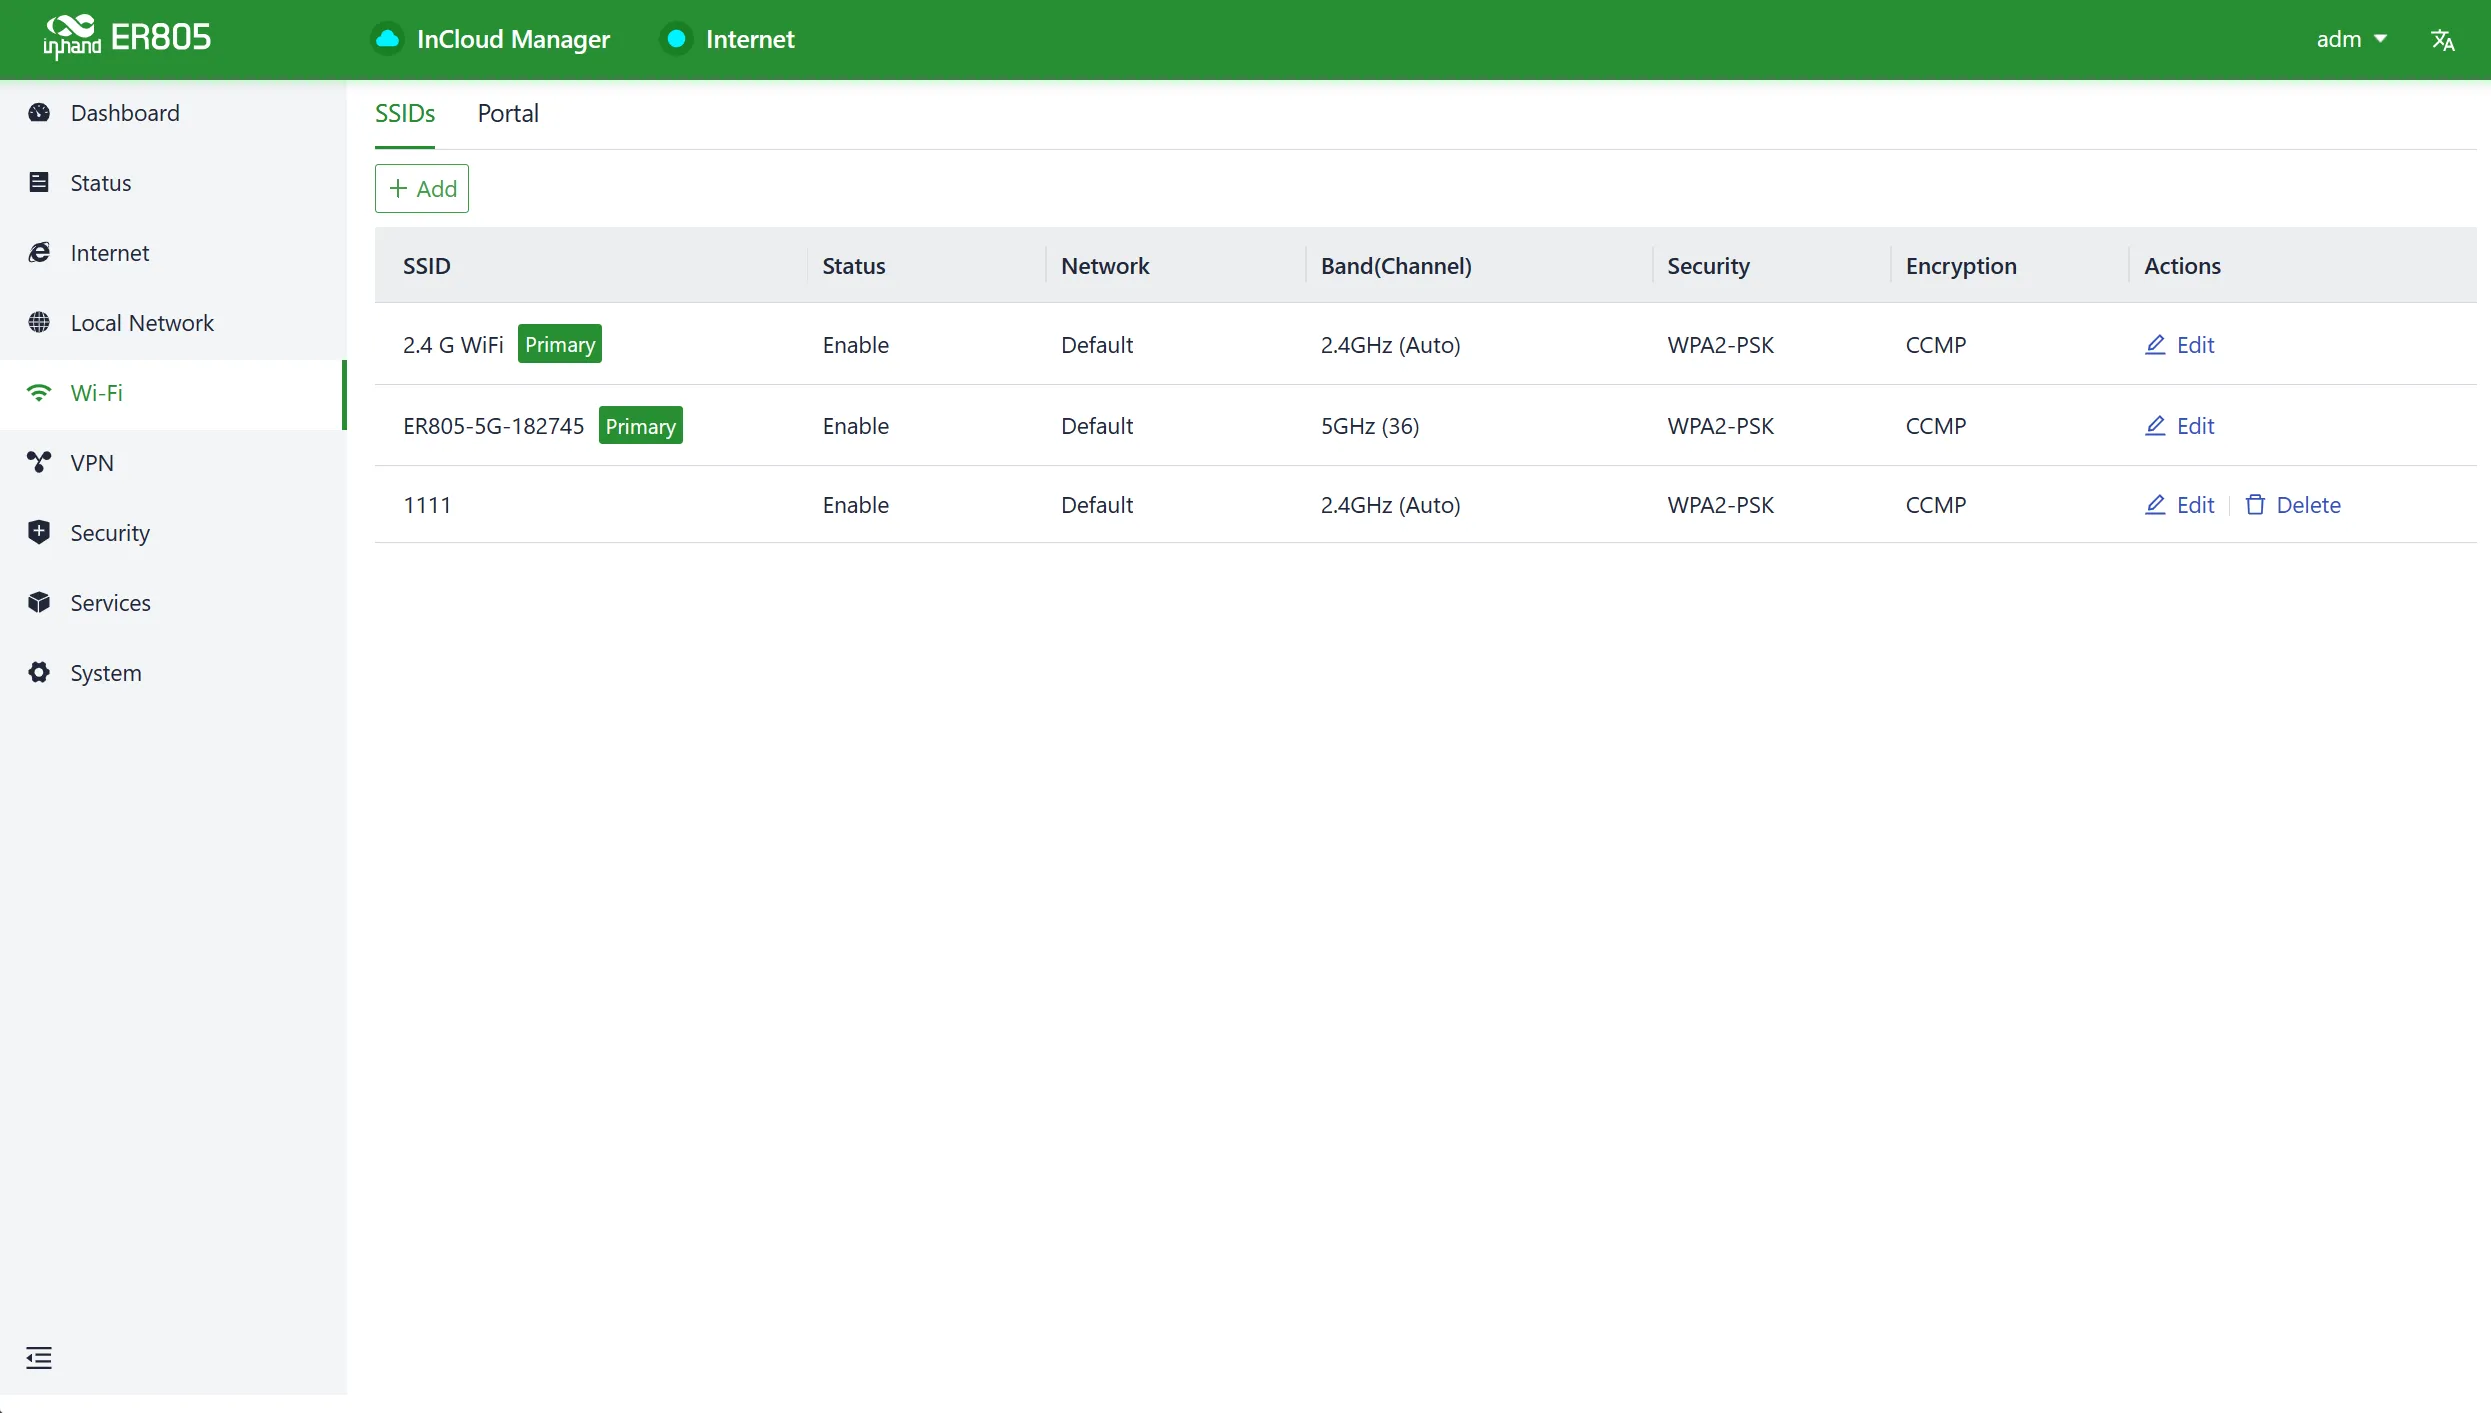Click the pencil icon for 2.4 G WiFi

pos(2155,344)
